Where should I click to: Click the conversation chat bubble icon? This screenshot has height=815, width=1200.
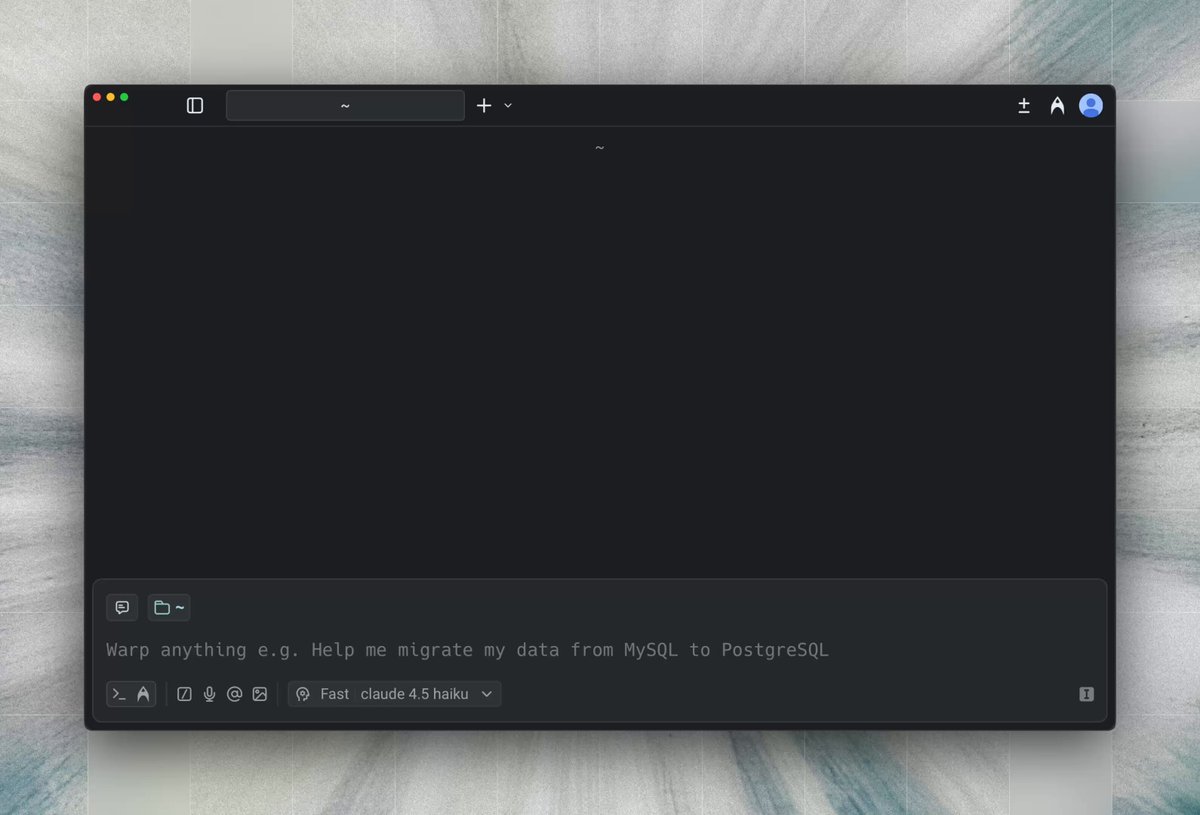(122, 607)
